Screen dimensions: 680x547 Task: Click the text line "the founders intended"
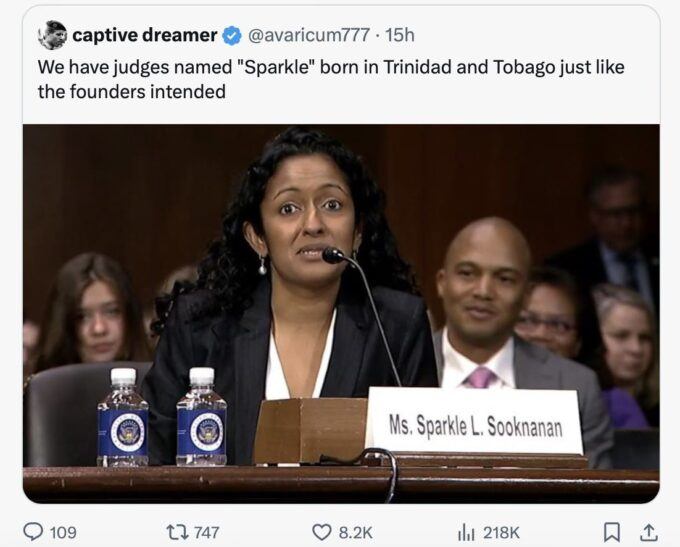pyautogui.click(x=131, y=92)
